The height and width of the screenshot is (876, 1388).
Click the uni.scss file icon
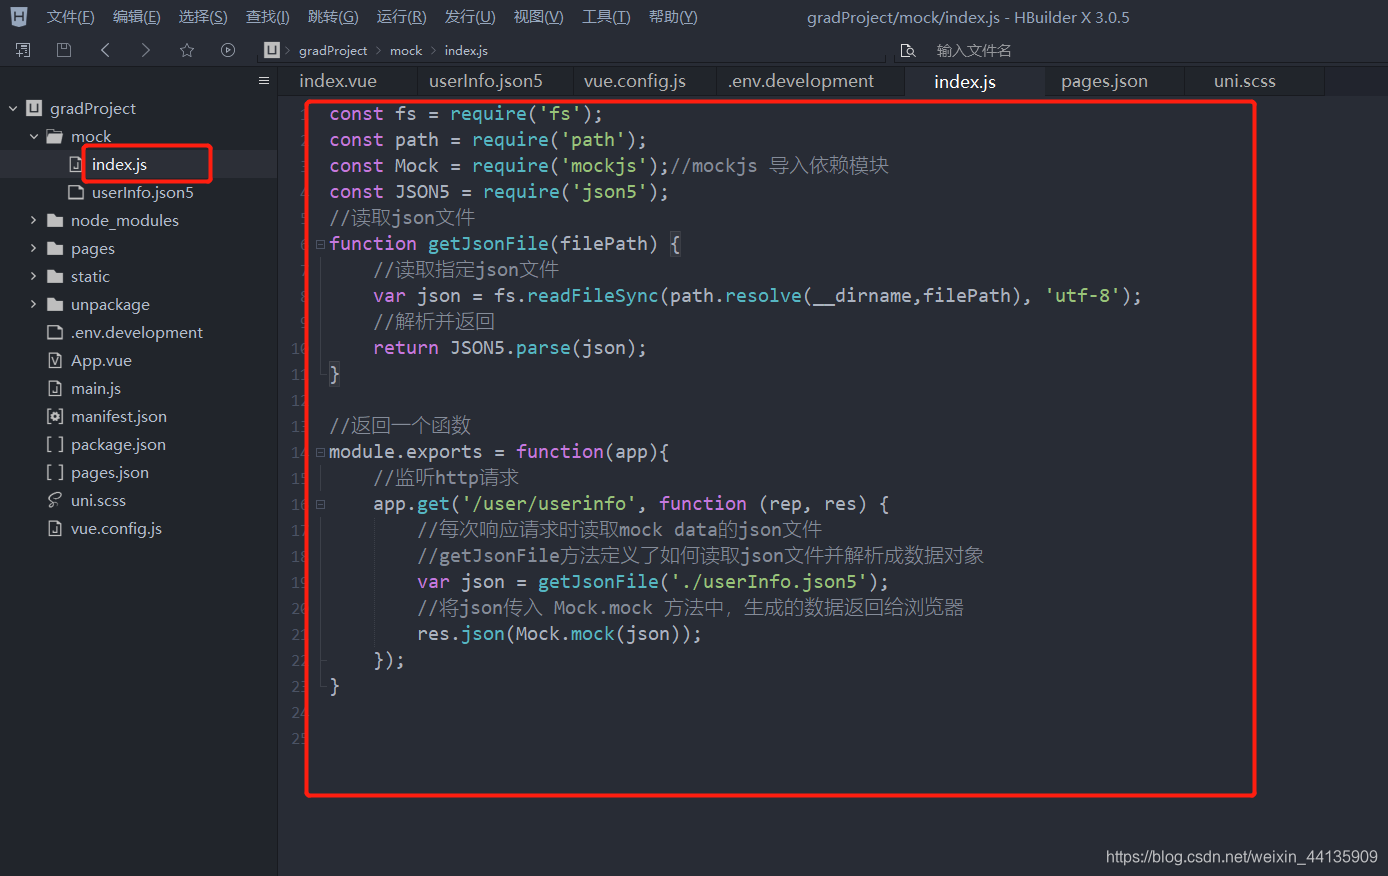[x=55, y=500]
